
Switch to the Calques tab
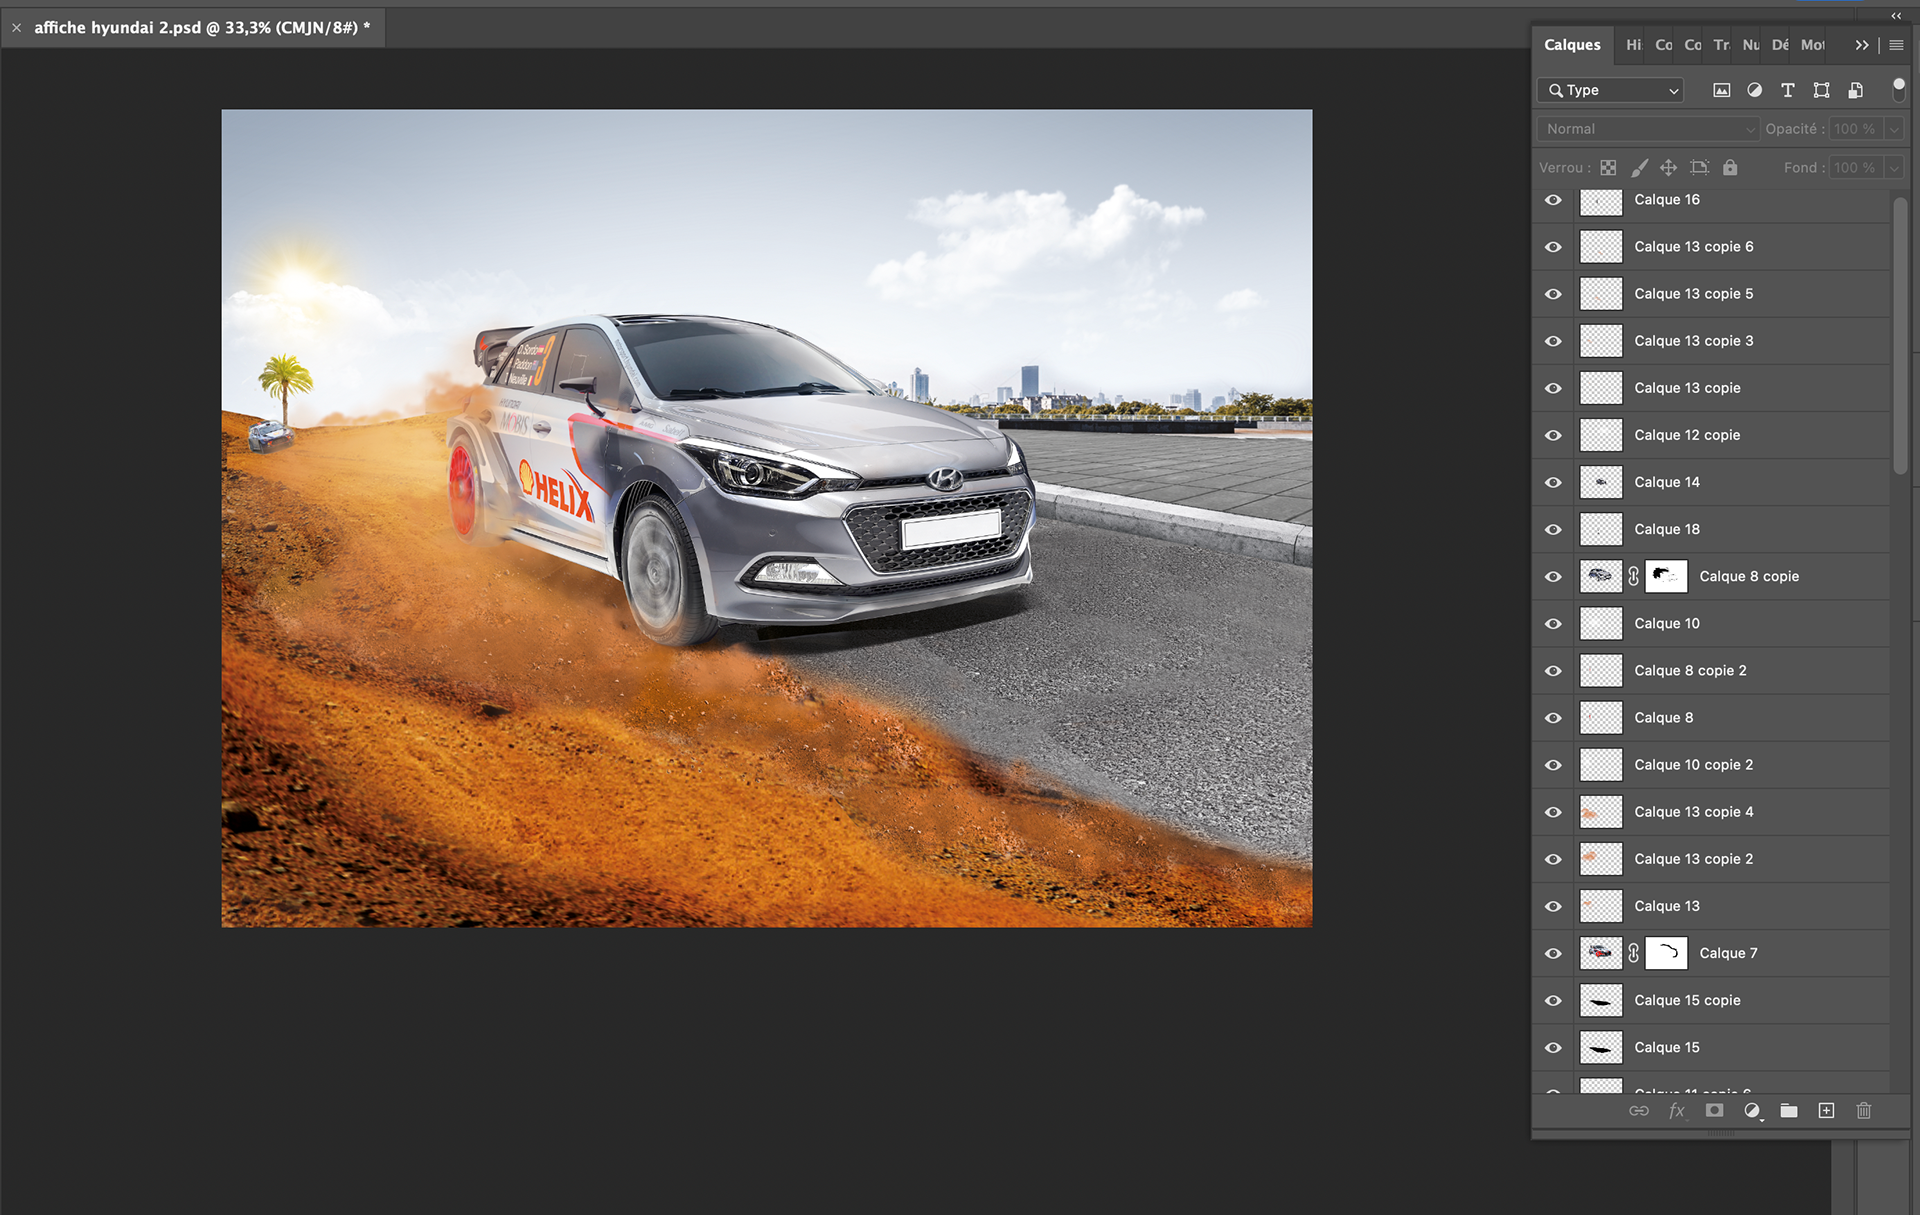(x=1572, y=45)
